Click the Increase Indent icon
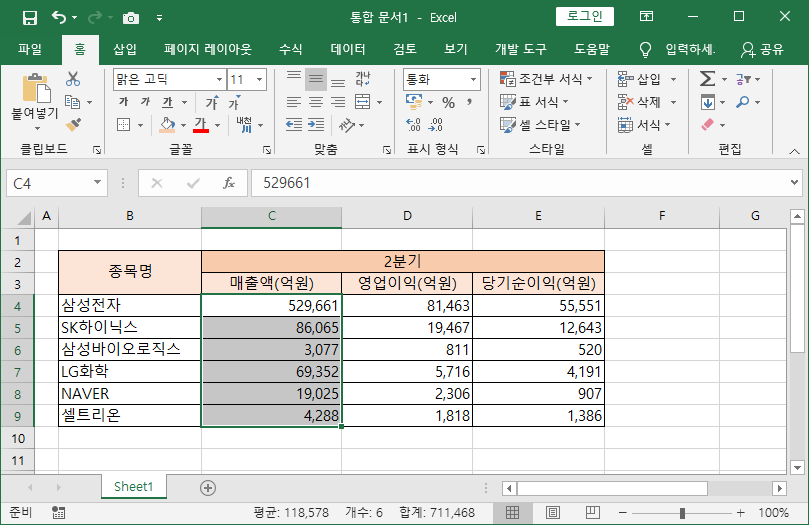The height and width of the screenshot is (525, 809). click(316, 125)
